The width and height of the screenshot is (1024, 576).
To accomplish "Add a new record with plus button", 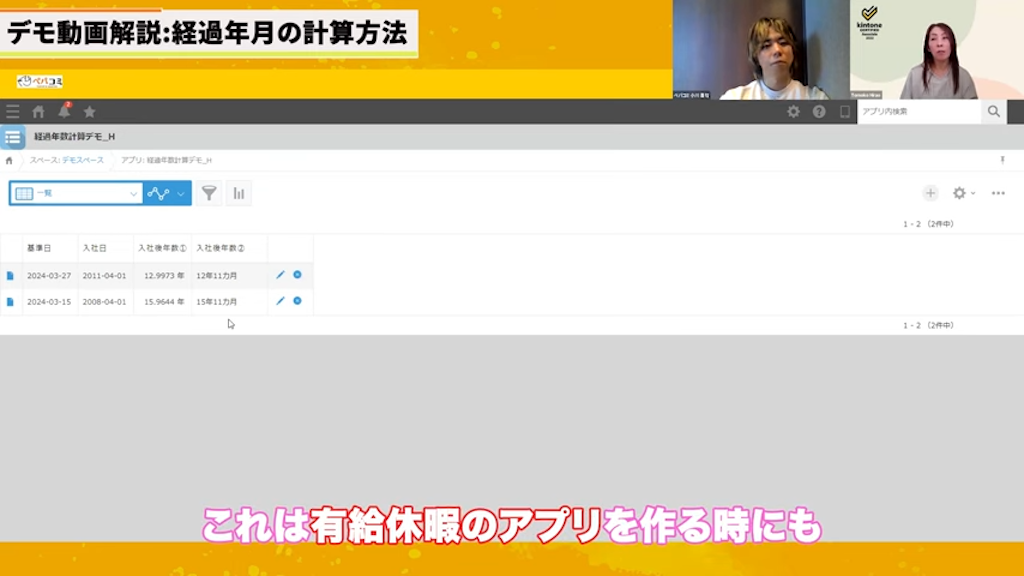I will click(930, 193).
